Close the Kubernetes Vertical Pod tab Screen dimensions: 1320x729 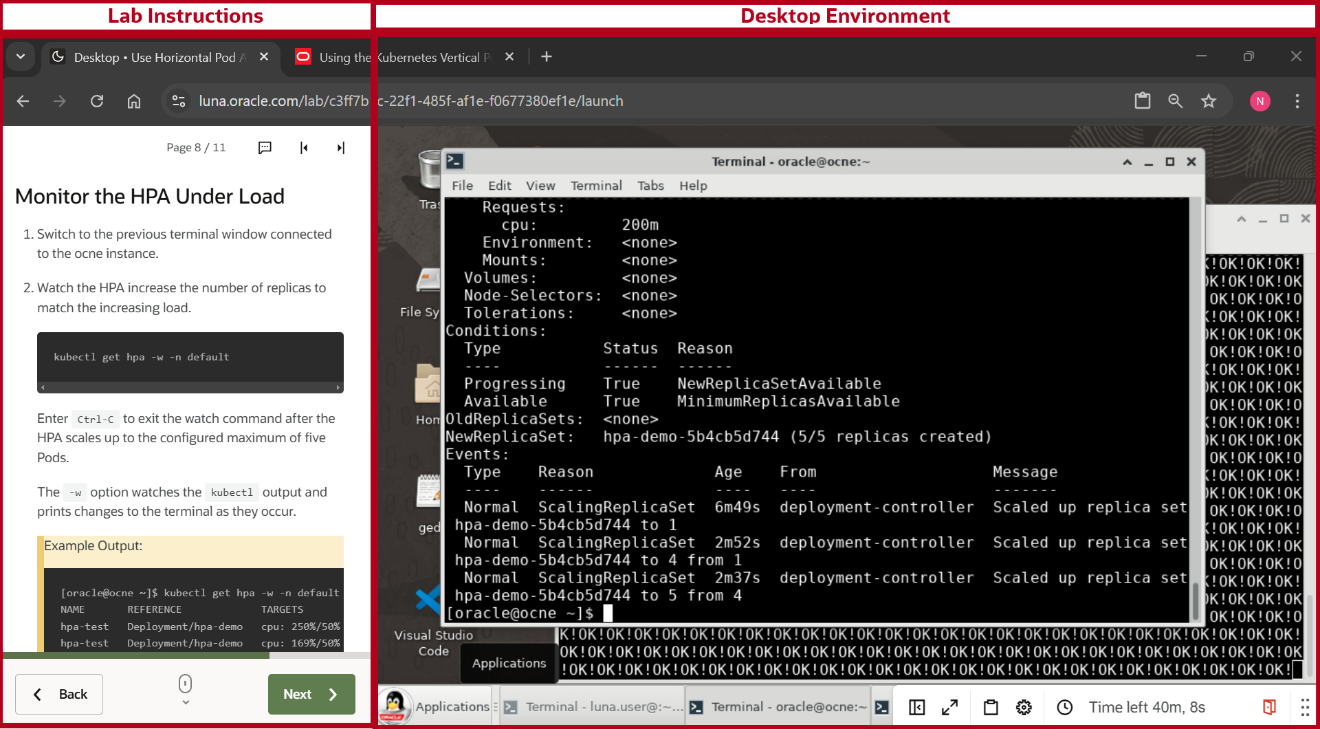coord(509,57)
